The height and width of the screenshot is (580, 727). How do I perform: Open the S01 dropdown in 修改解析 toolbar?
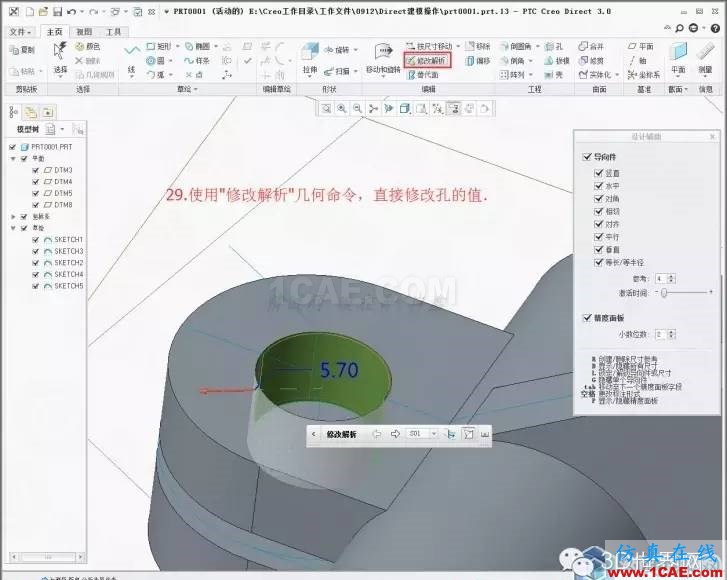434,434
